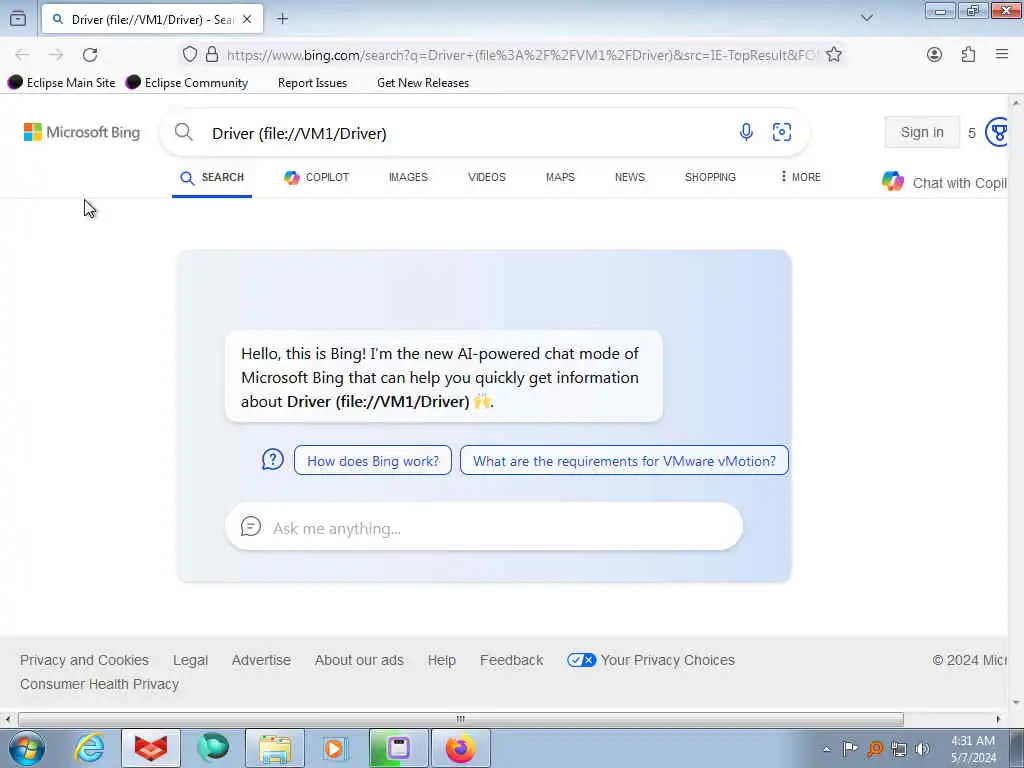Toggle Your Privacy Choices icon
Image resolution: width=1024 pixels, height=768 pixels.
coord(581,660)
